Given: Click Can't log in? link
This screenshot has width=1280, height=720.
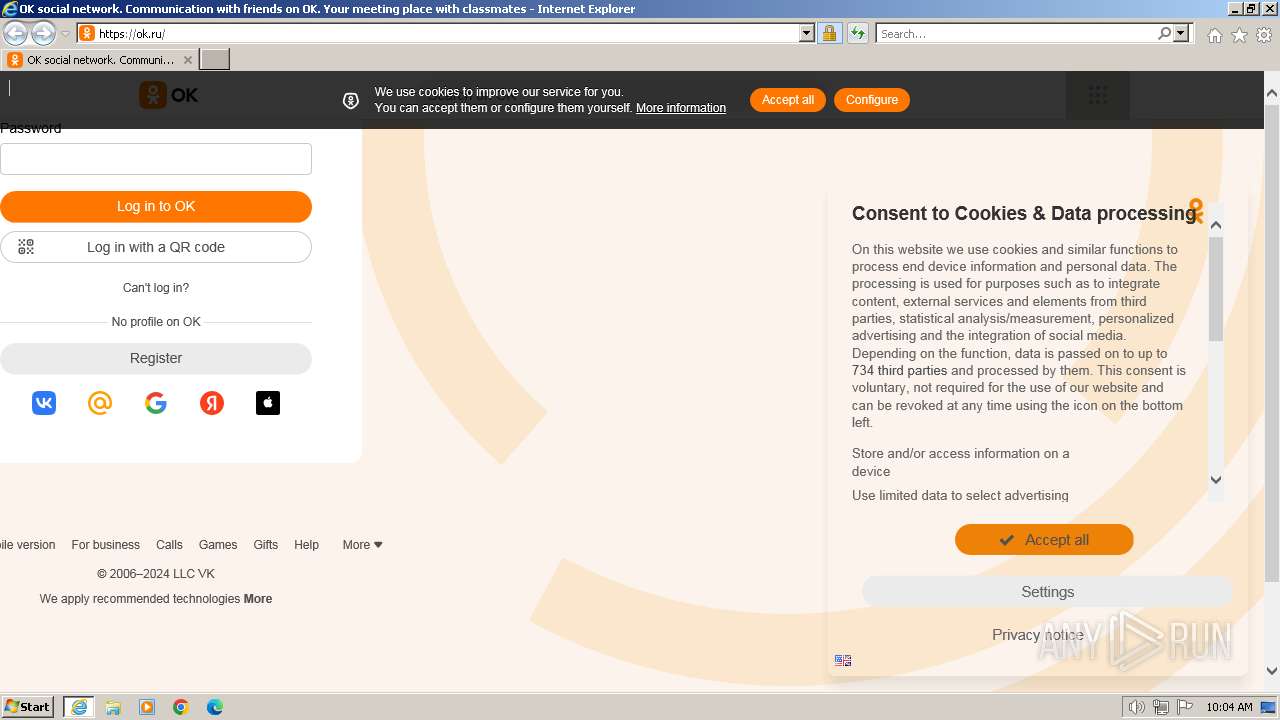Looking at the screenshot, I should [156, 288].
